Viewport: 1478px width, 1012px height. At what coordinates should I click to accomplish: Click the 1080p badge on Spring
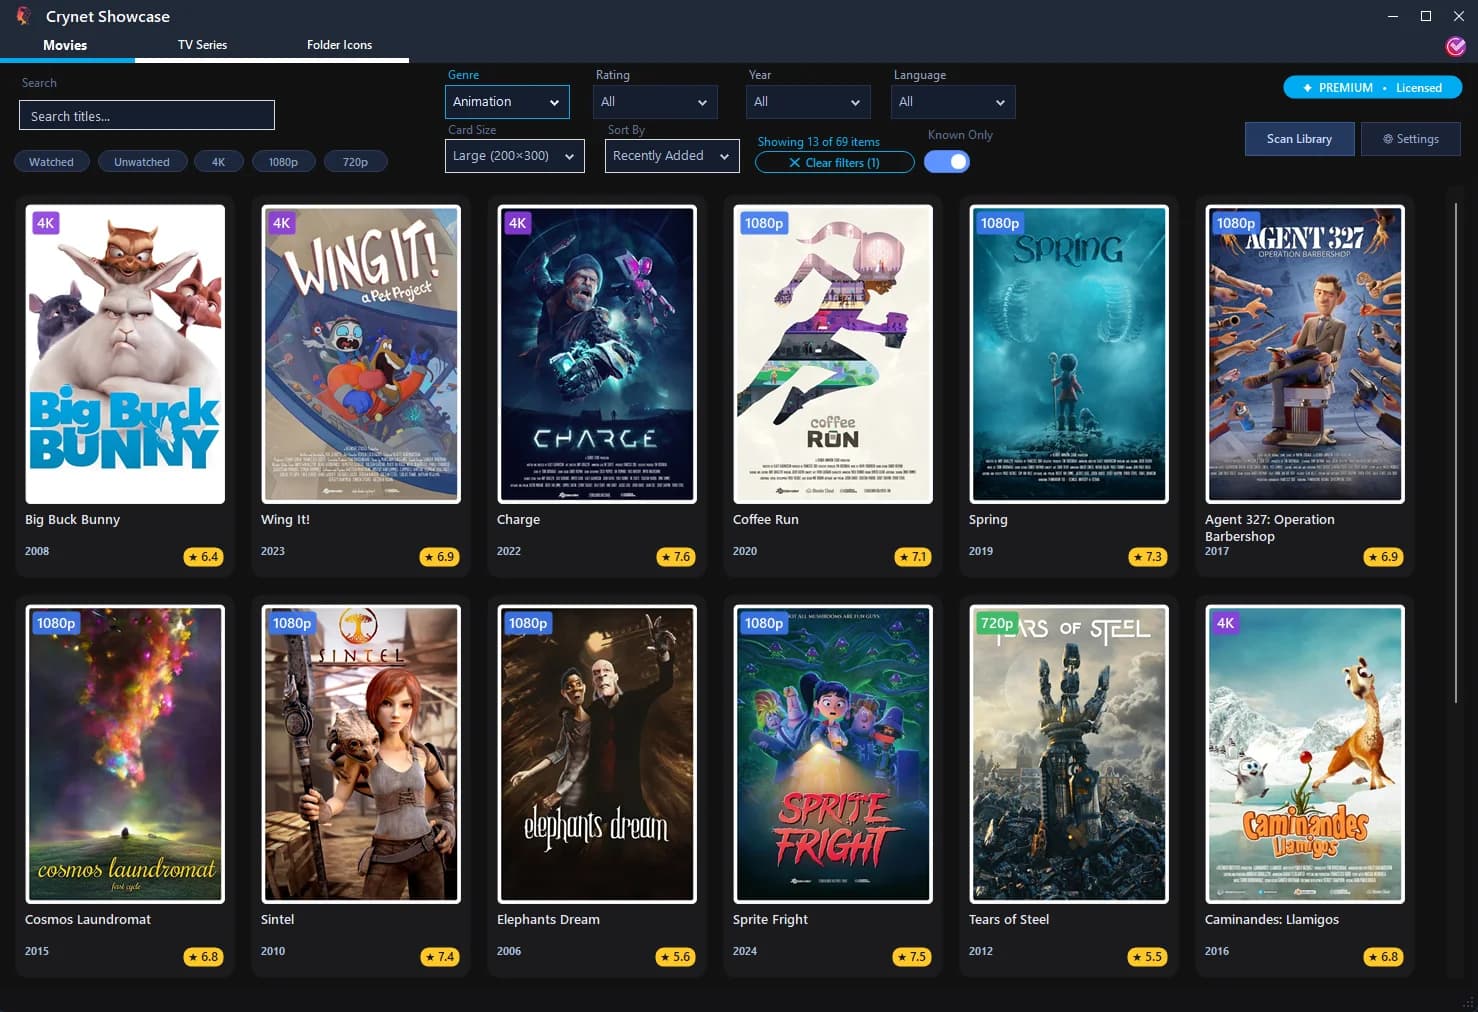click(1000, 223)
